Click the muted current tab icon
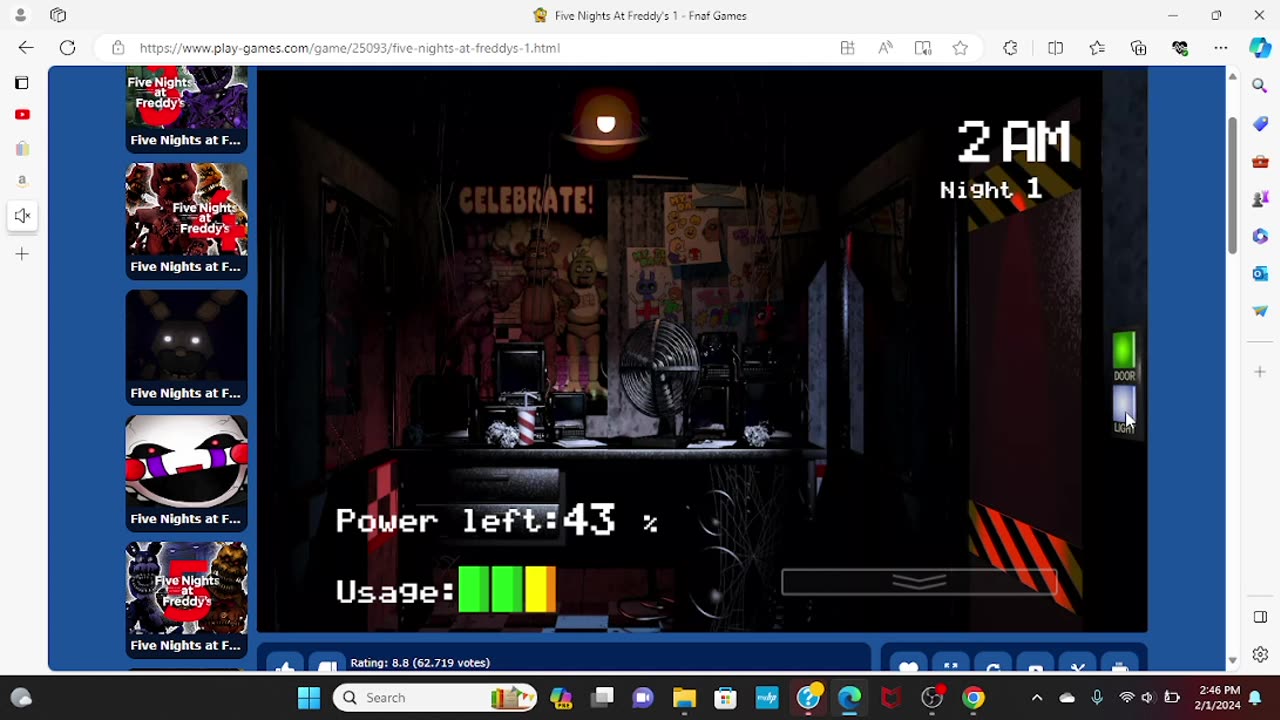This screenshot has width=1280, height=720. 22,215
